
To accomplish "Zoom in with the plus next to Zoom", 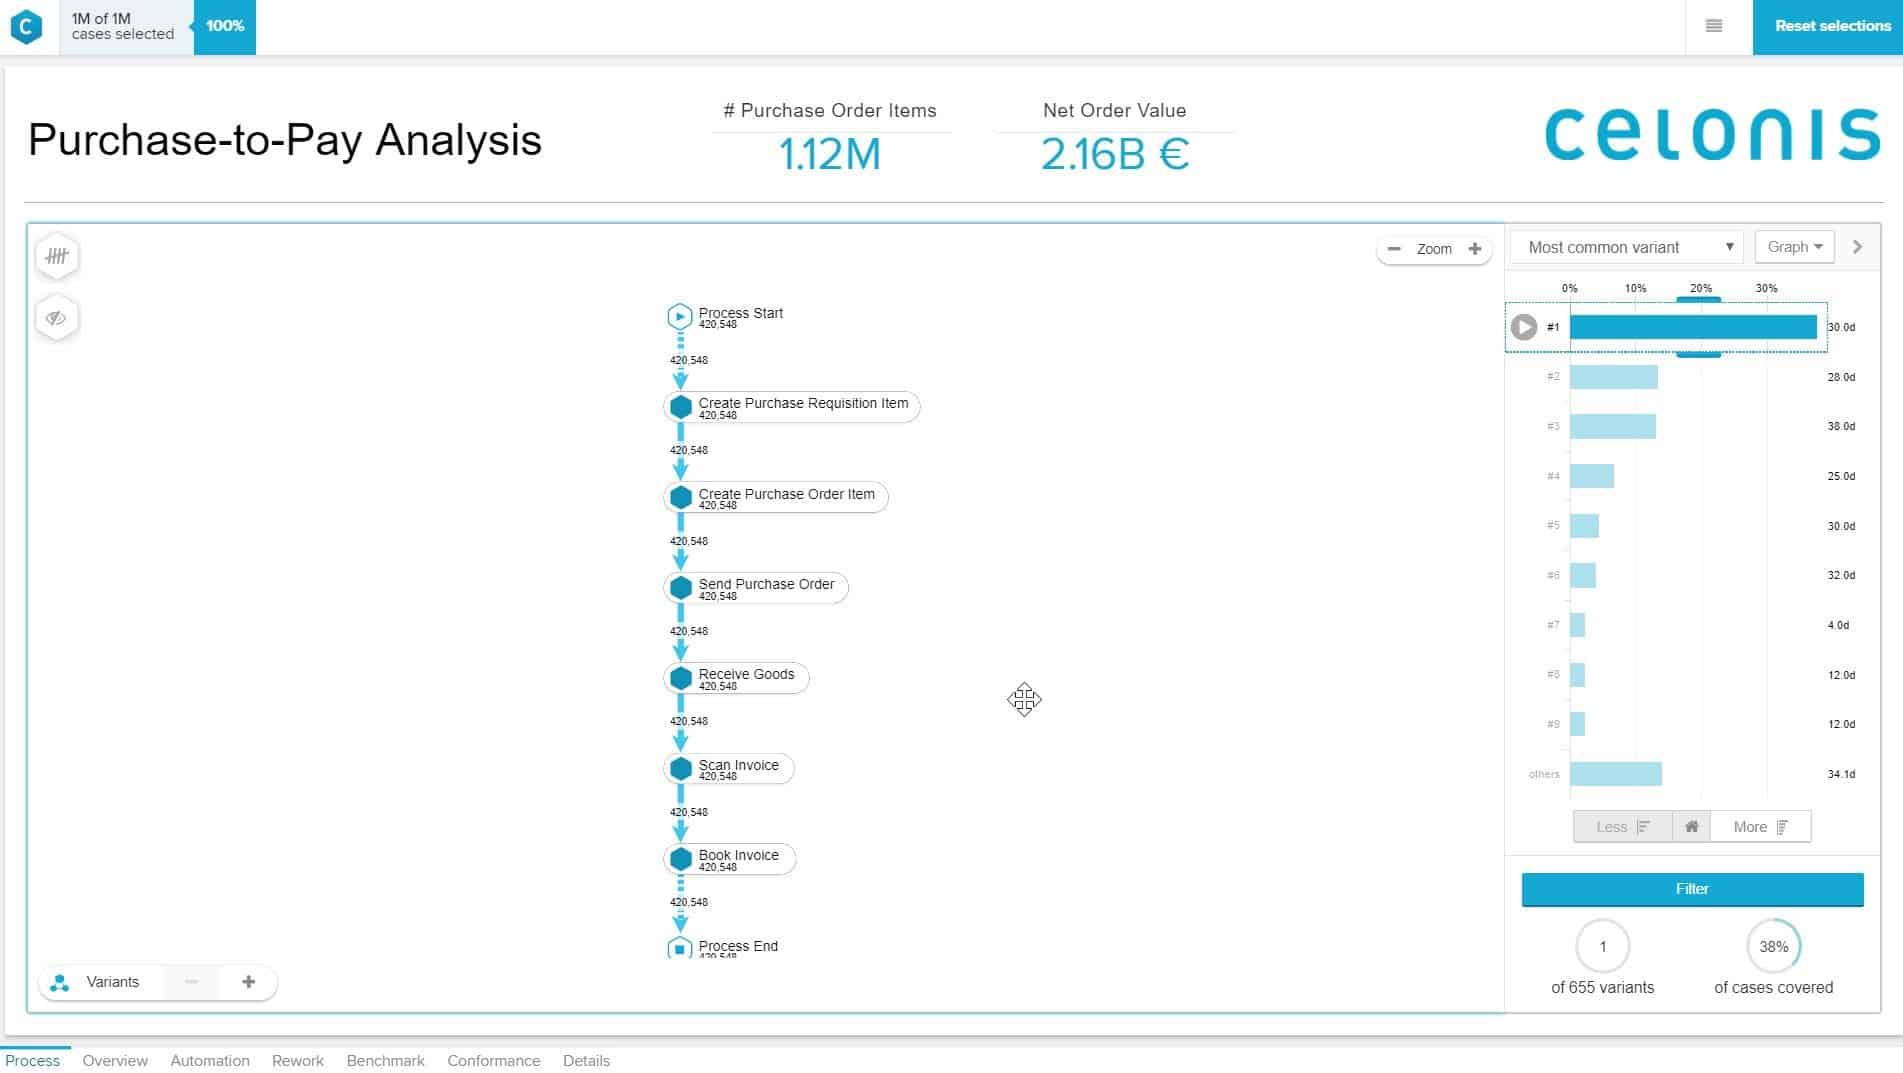I will click(1475, 249).
